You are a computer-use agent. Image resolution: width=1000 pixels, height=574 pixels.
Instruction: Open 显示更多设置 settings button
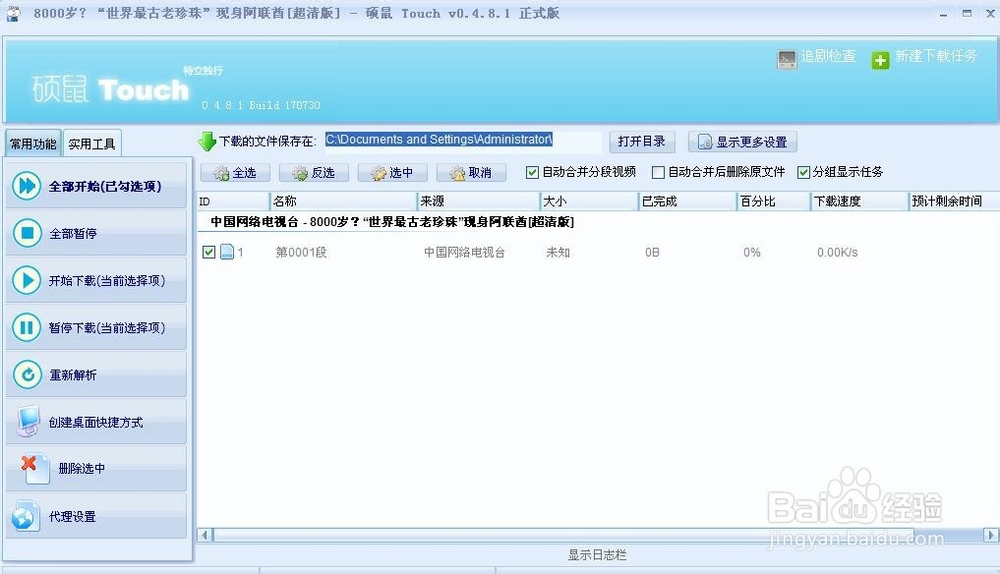742,142
